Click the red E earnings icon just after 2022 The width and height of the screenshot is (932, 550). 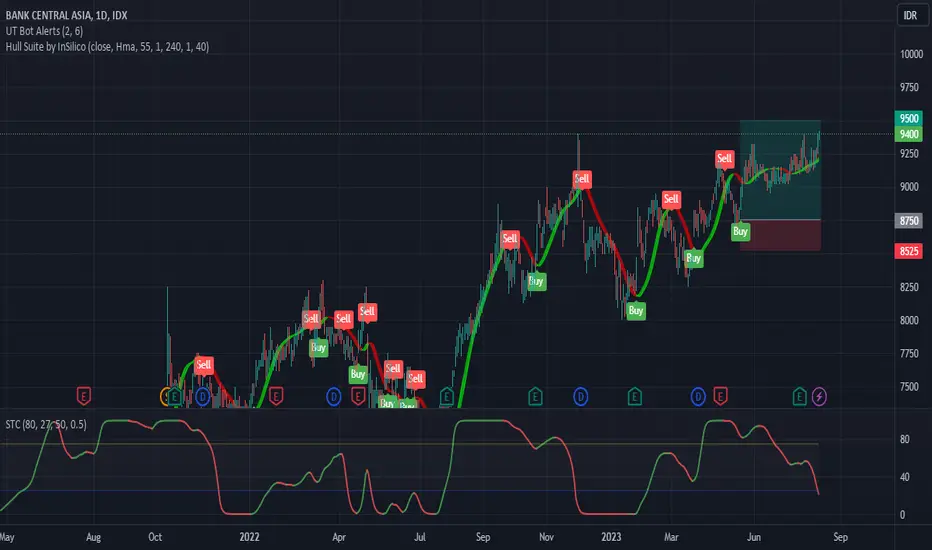coord(276,396)
